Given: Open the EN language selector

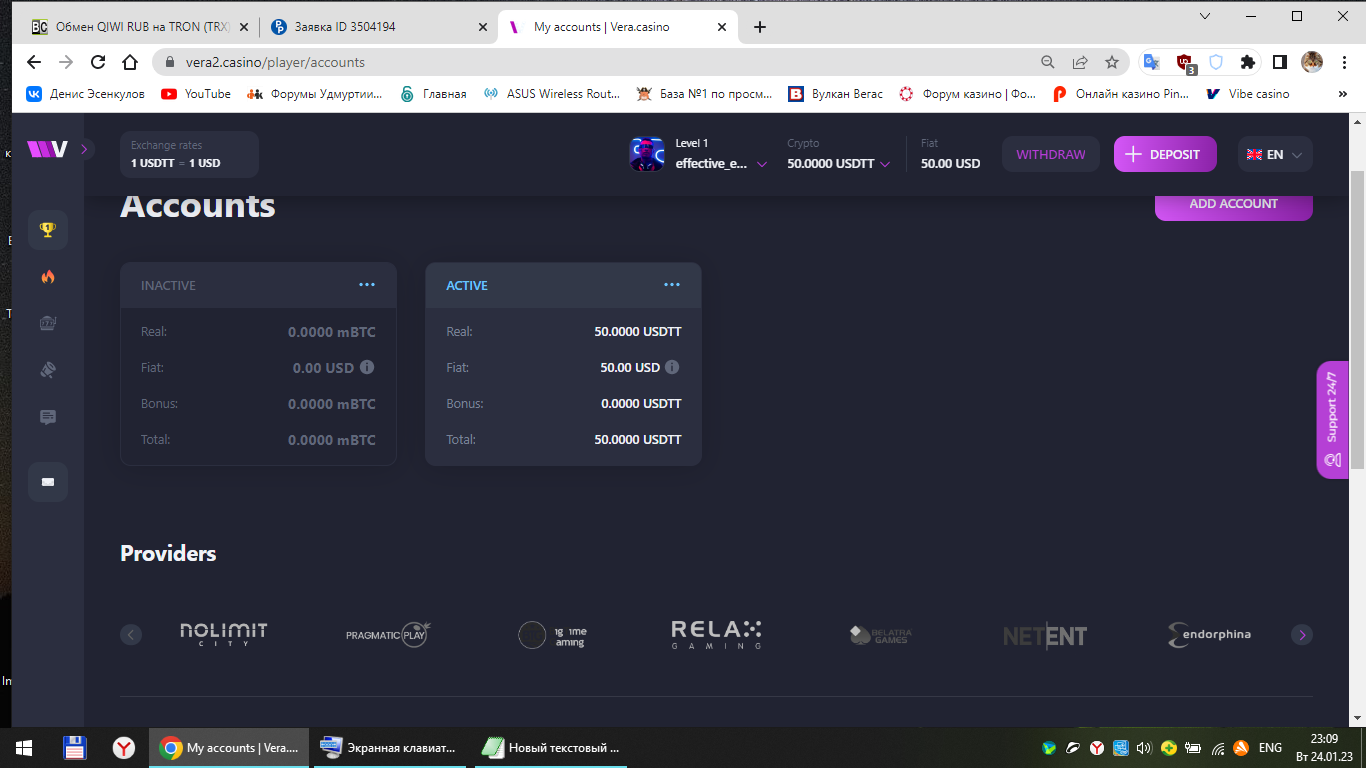Looking at the screenshot, I should (x=1275, y=154).
